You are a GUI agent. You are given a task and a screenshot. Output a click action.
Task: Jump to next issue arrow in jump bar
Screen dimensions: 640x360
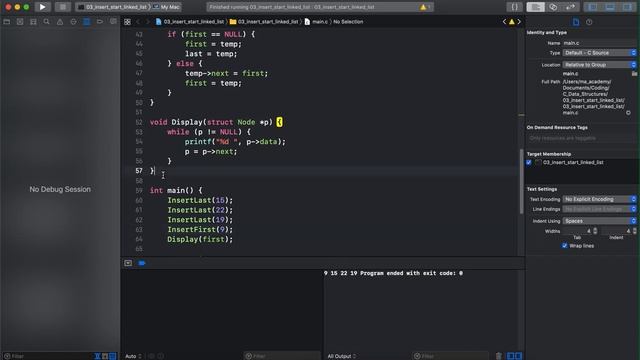coord(519,22)
